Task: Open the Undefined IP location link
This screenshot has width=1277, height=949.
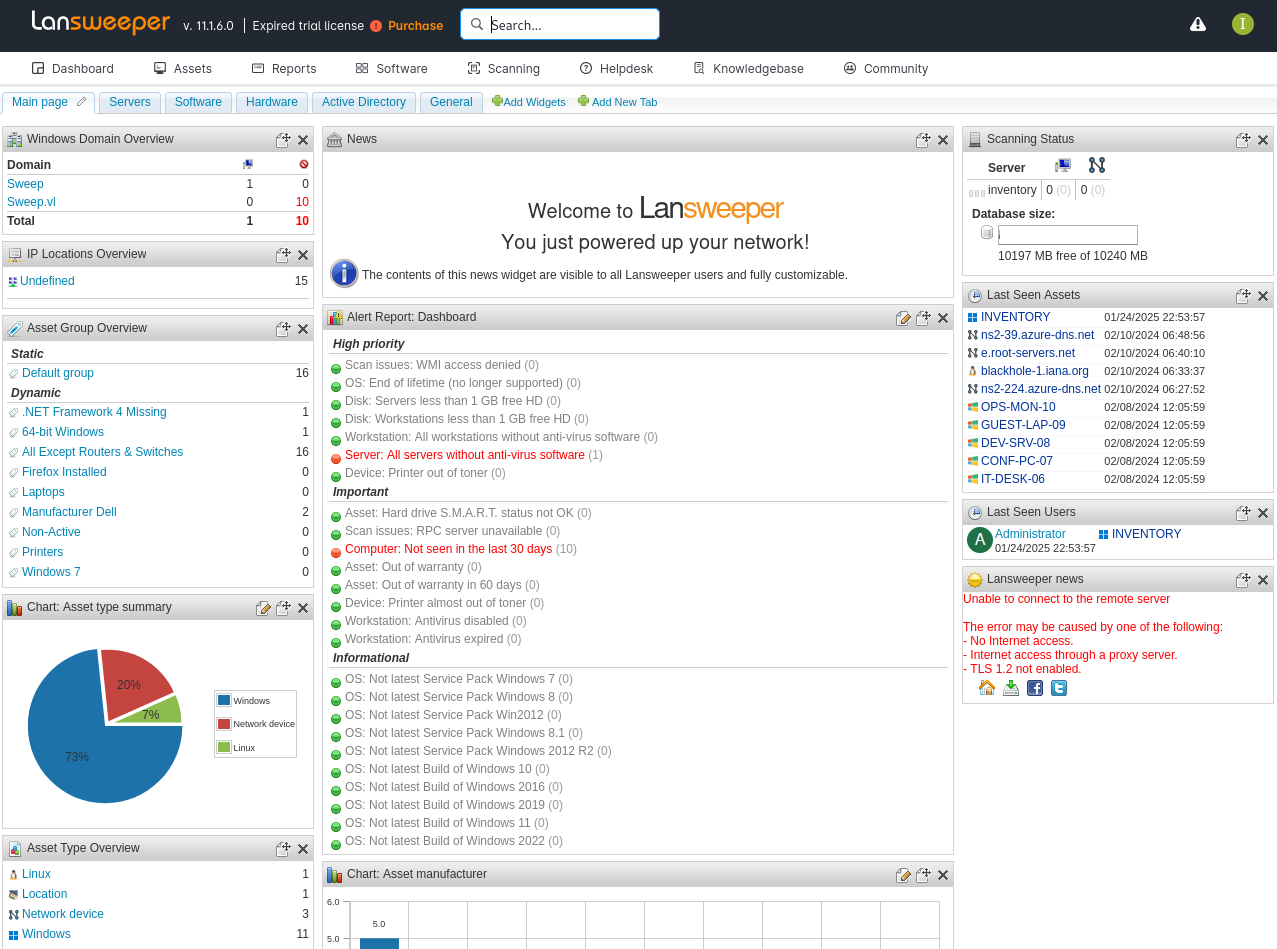Action: click(x=47, y=281)
